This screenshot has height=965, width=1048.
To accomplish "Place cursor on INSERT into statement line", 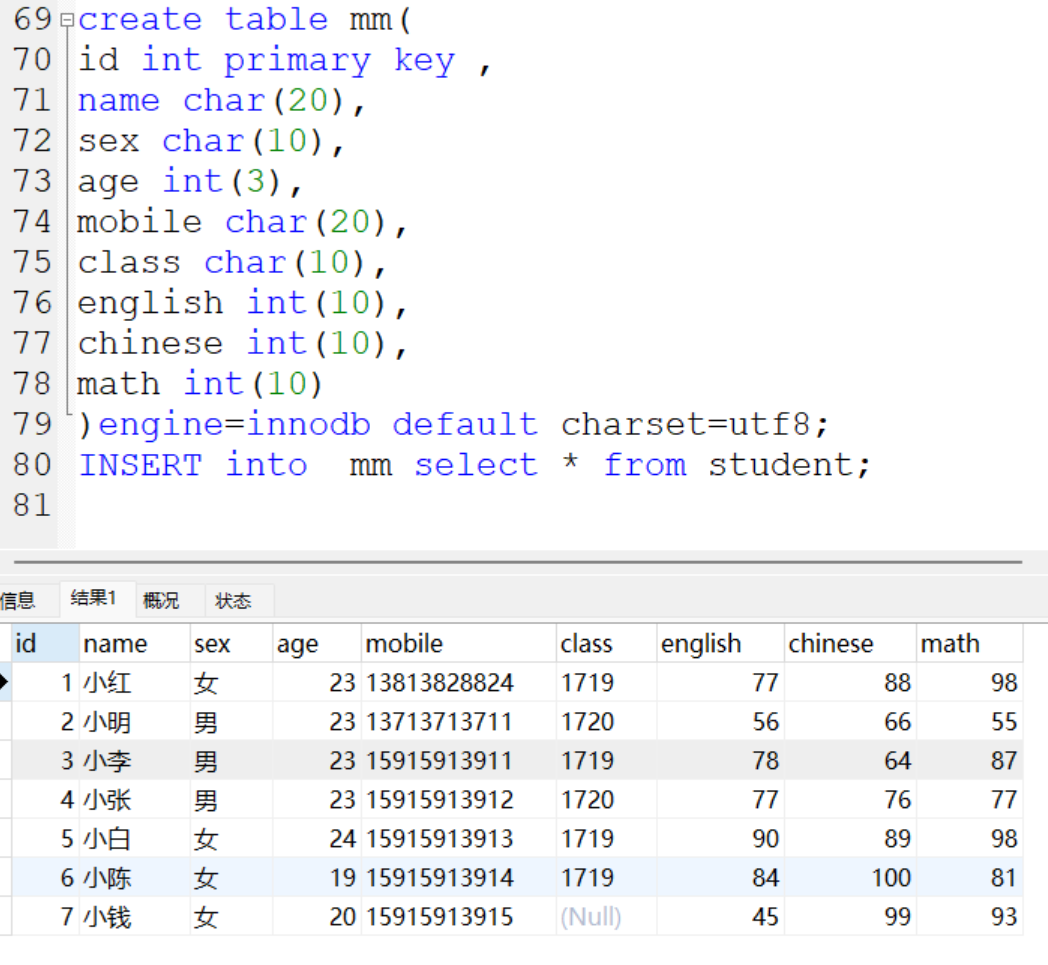I will (x=475, y=464).
